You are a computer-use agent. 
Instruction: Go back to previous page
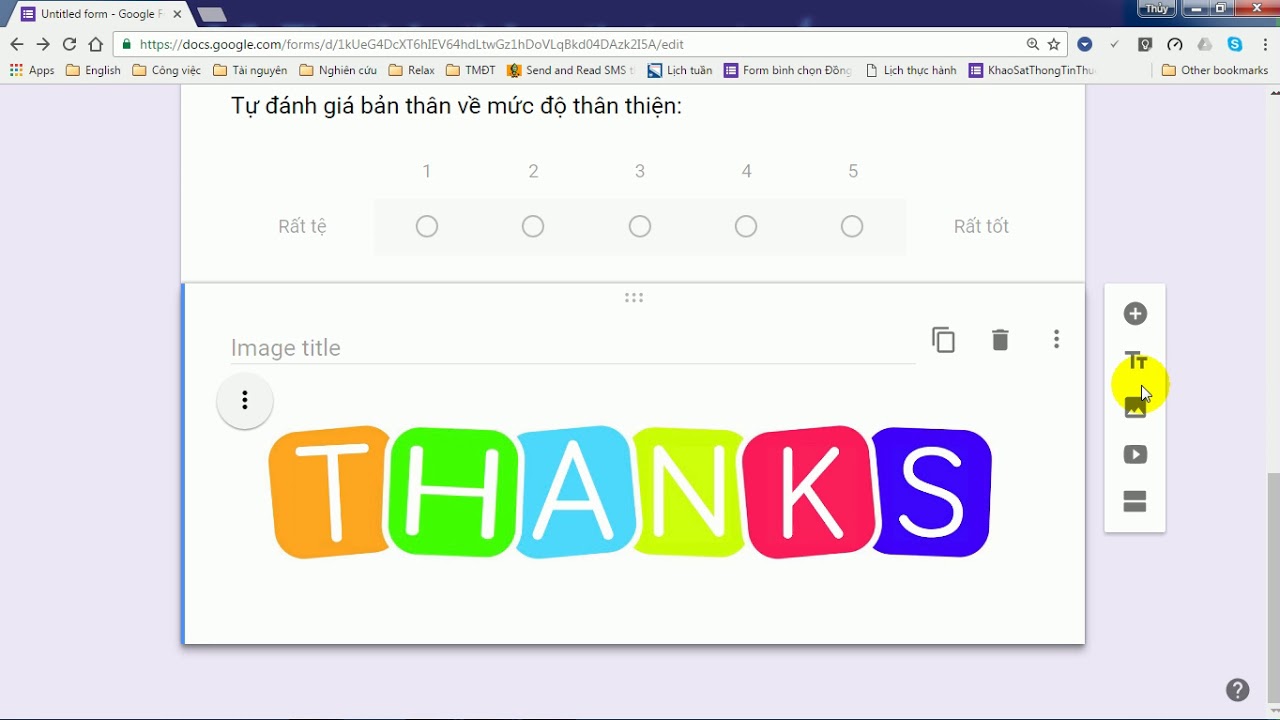tap(16, 44)
